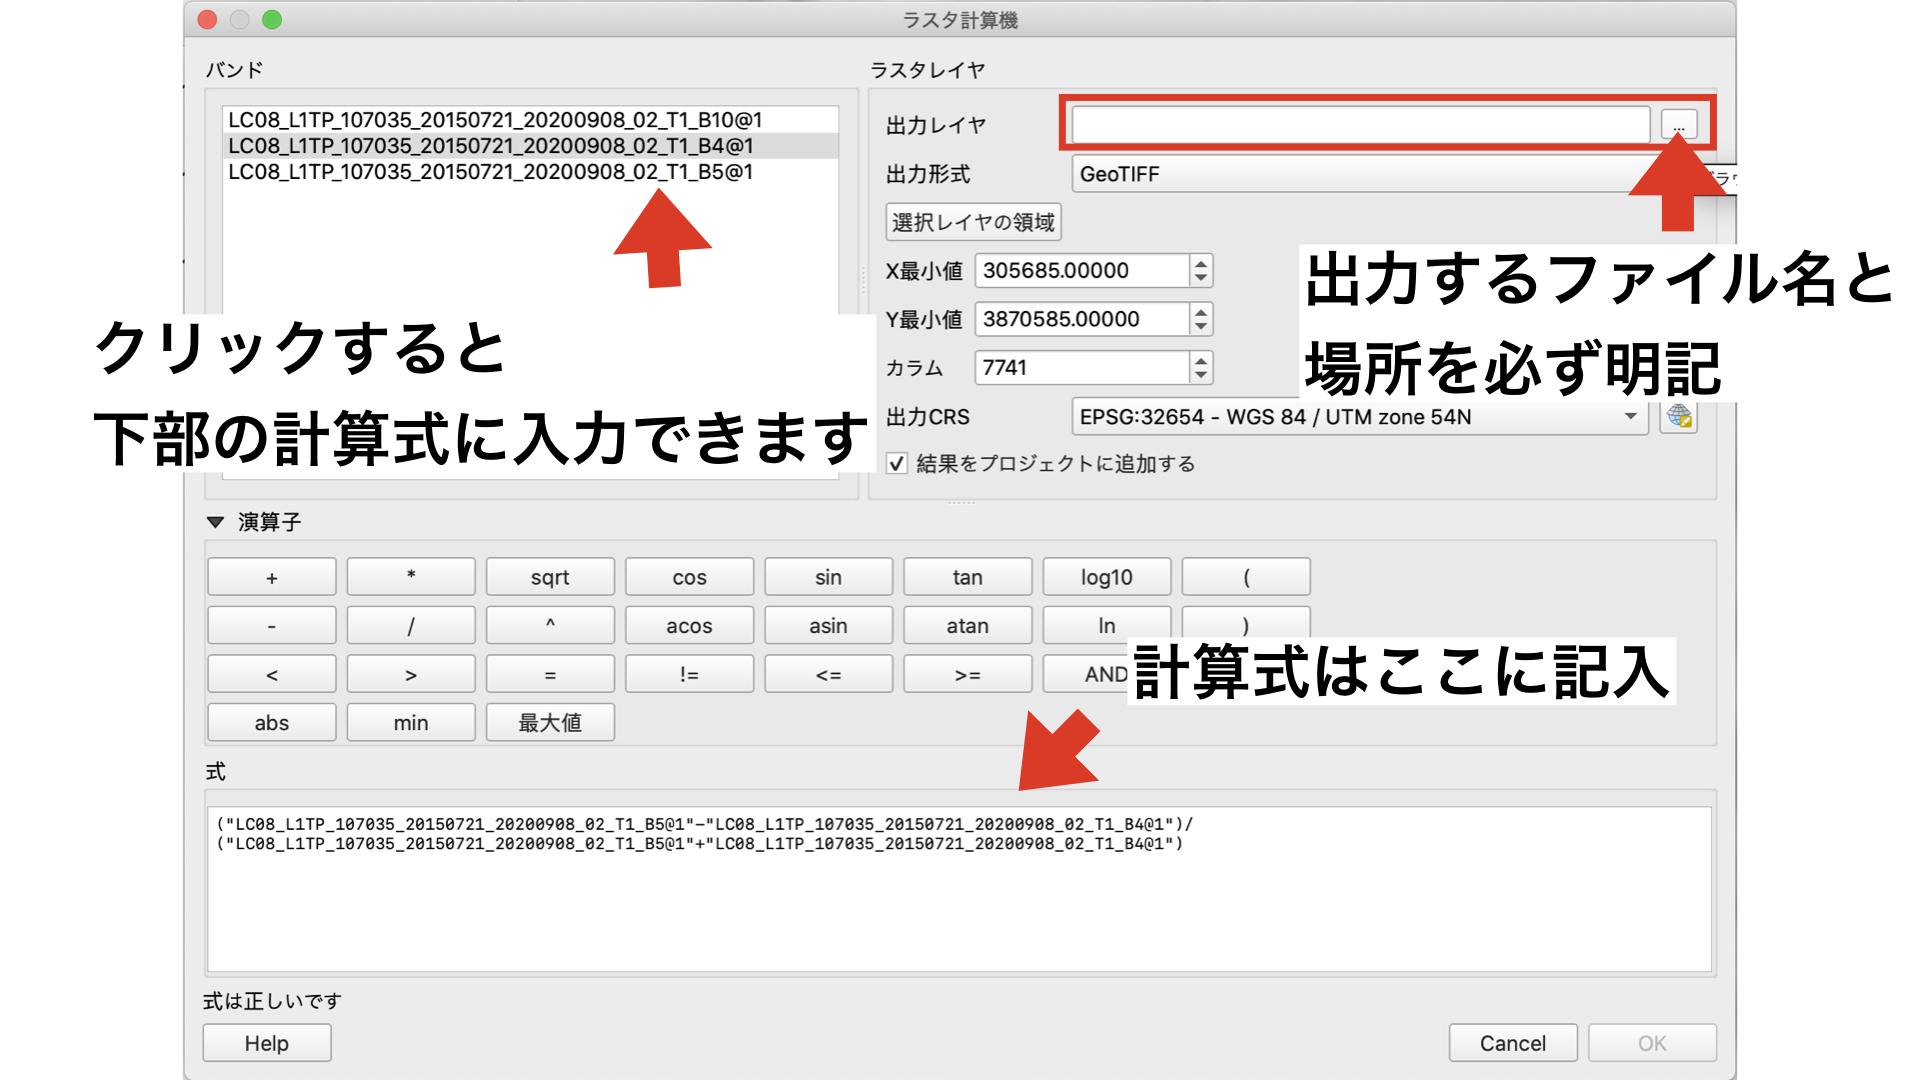Image resolution: width=1920 pixels, height=1080 pixels.
Task: Click the = equals operator button
Action: [550, 674]
